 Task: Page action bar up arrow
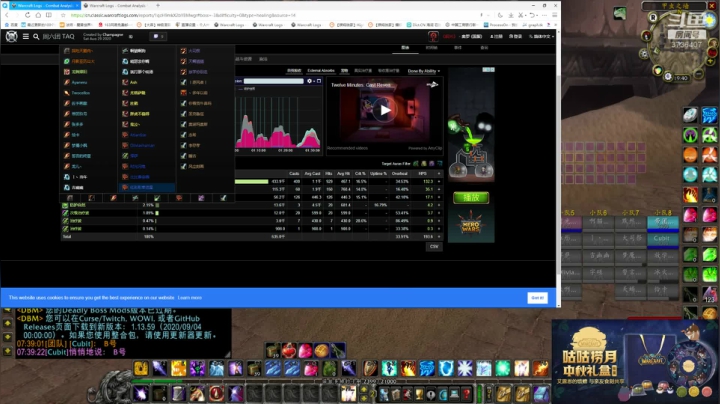364,390
